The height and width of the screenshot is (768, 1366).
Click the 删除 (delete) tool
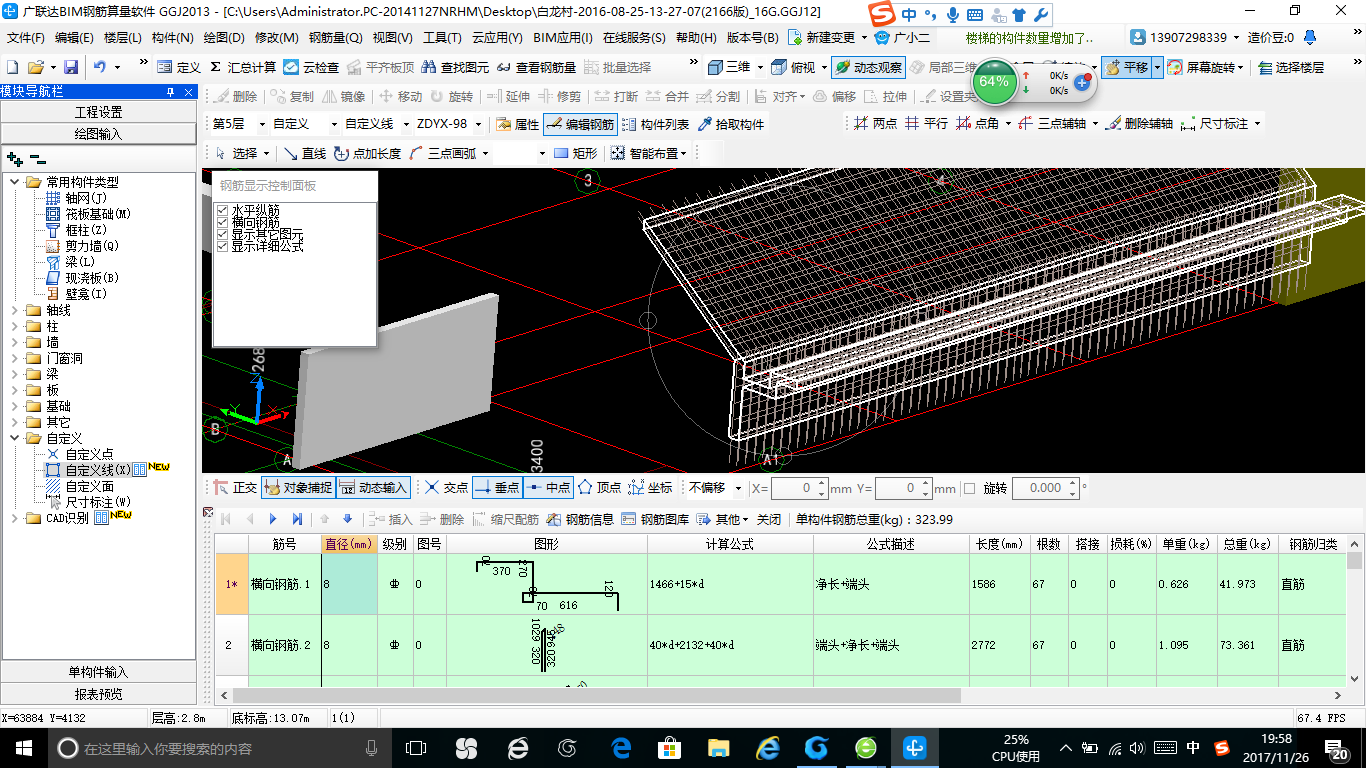coord(235,96)
